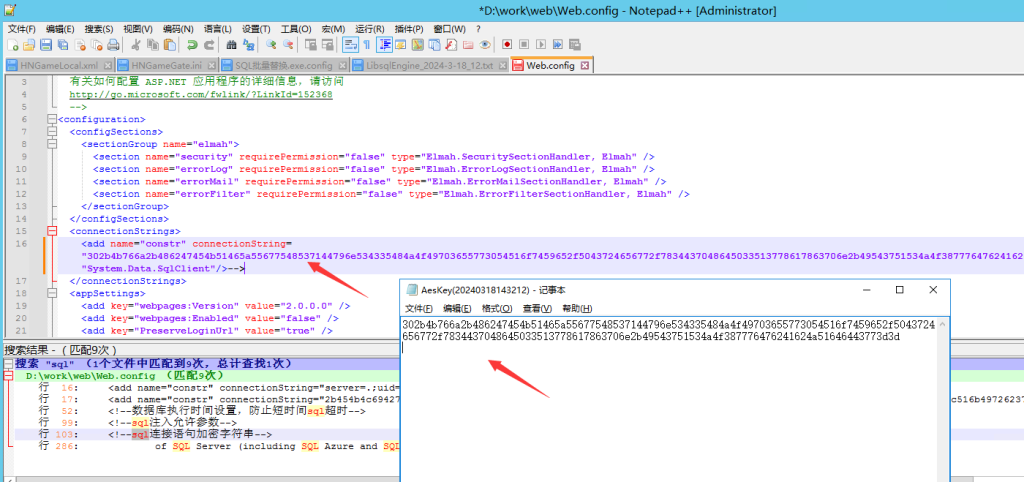This screenshot has width=1024, height=482.
Task: Click the Start macro recording icon
Action: point(507,45)
